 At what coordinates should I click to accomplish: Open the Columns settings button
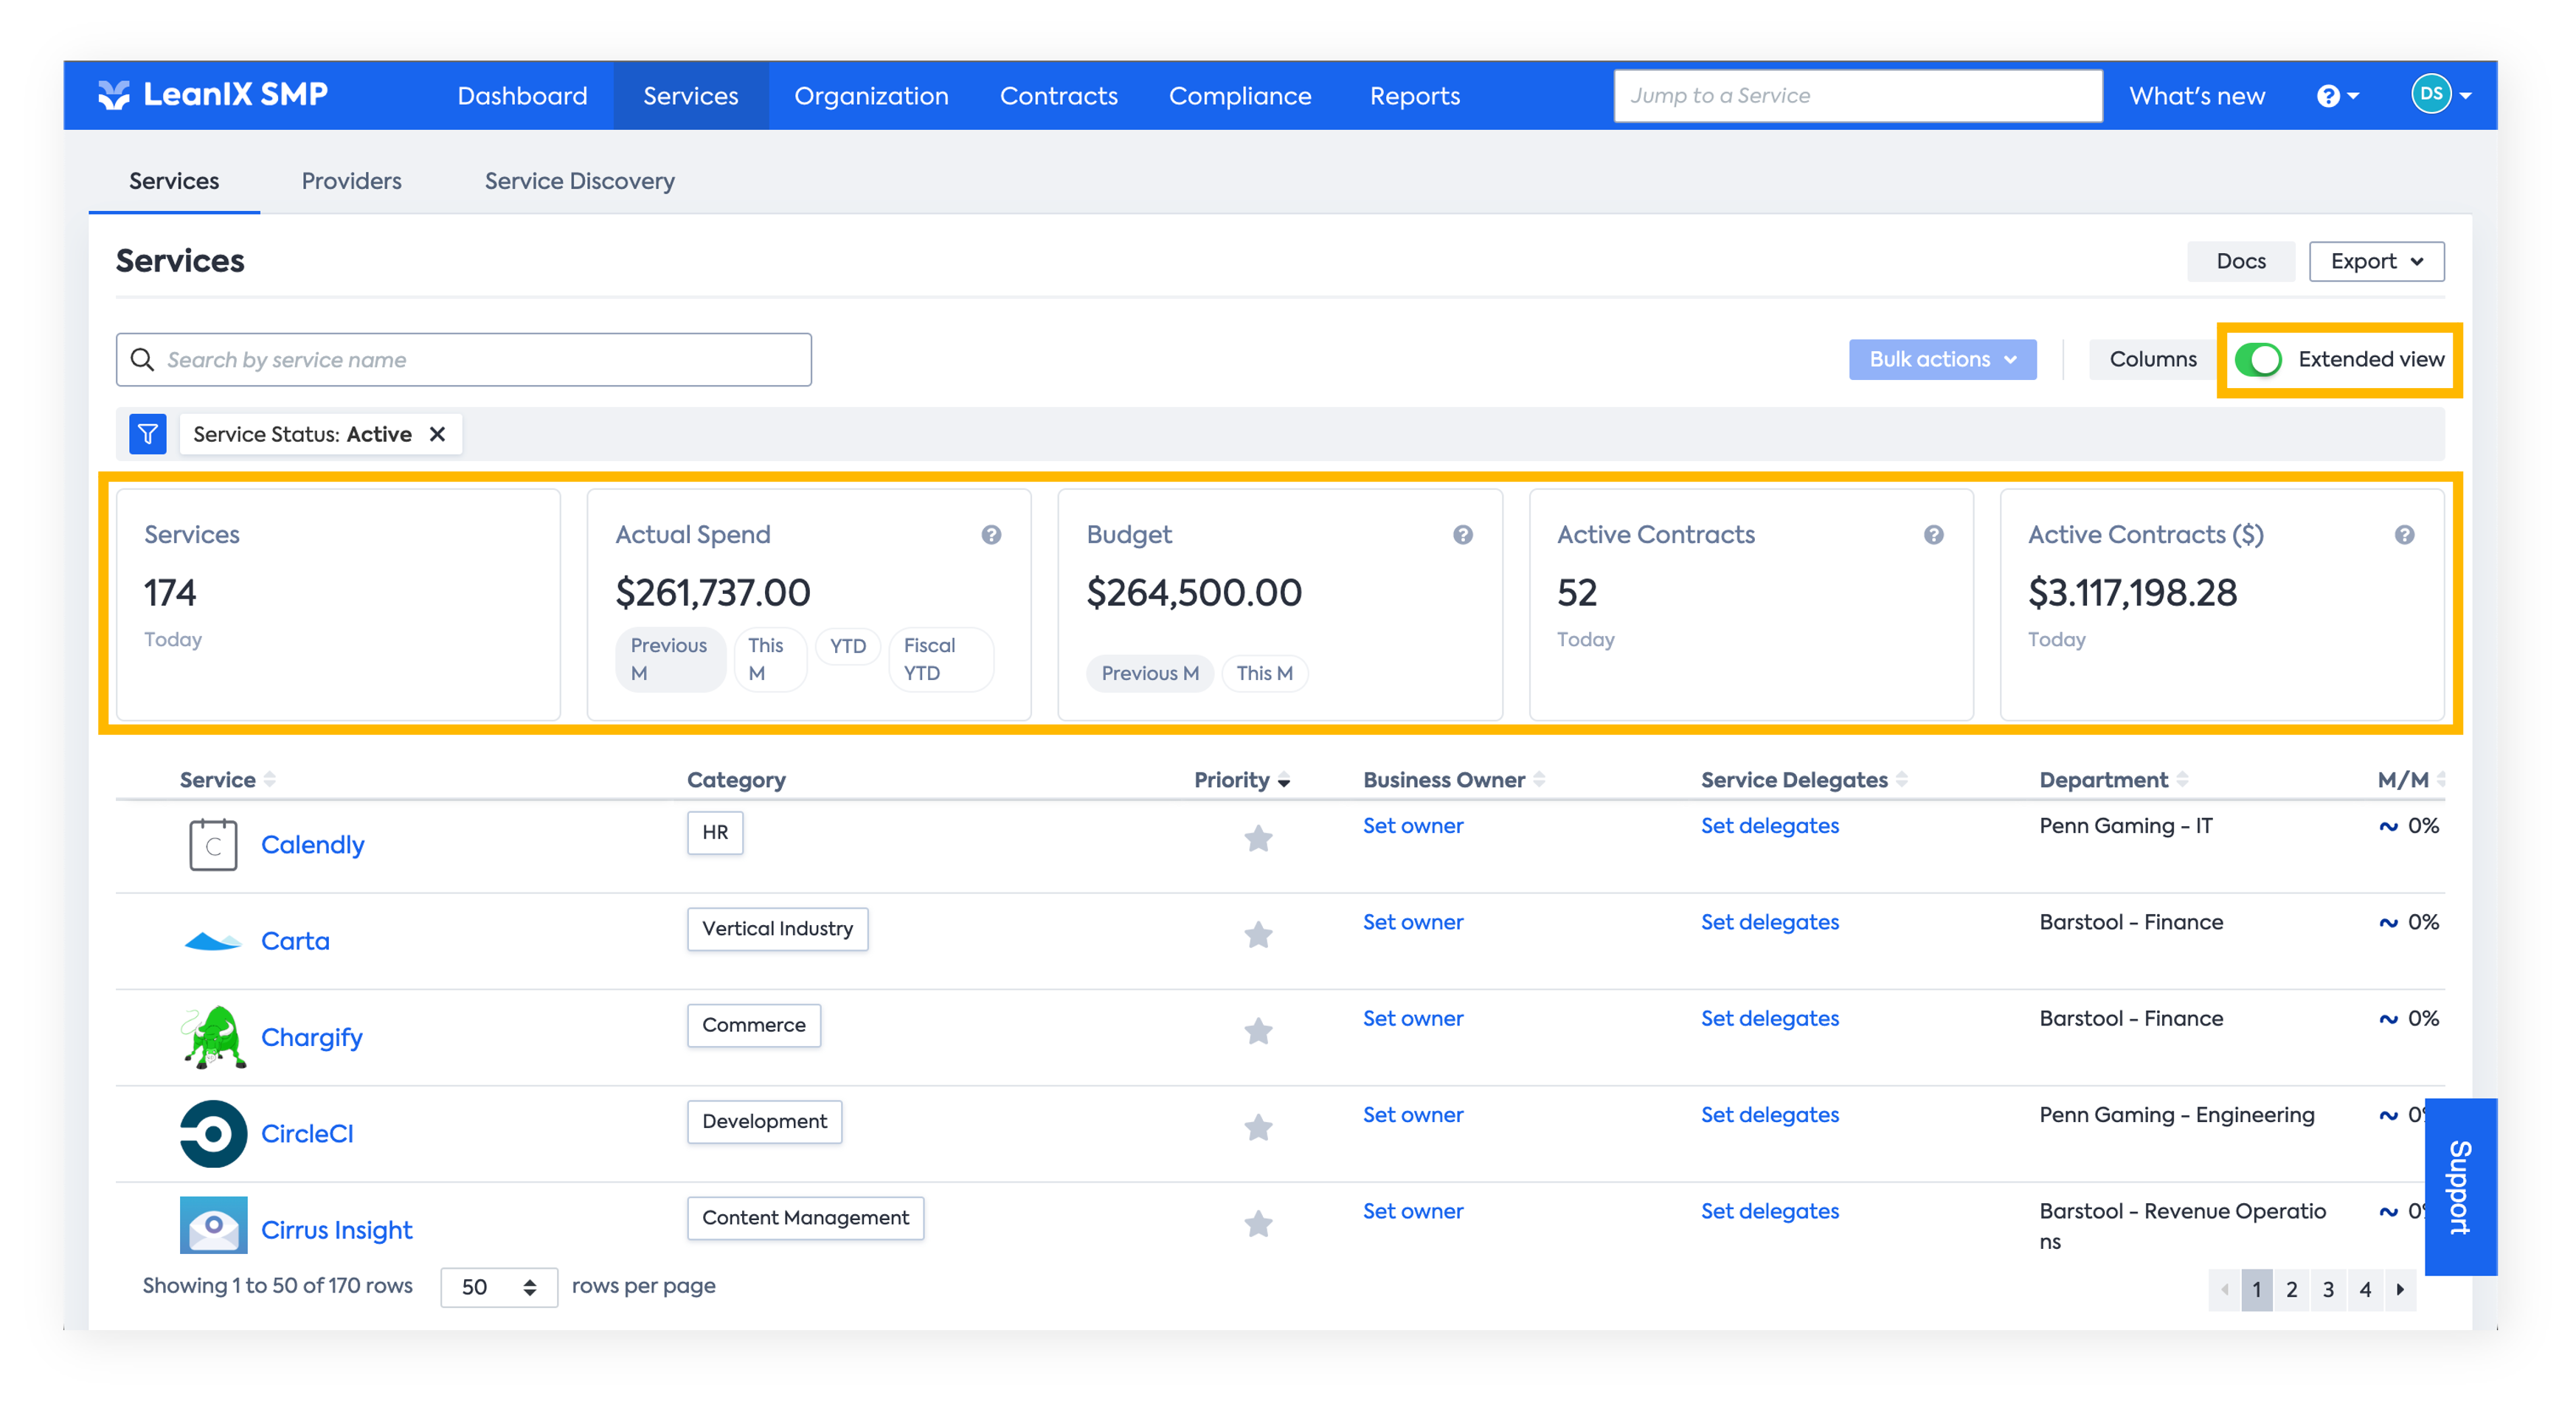pyautogui.click(x=2152, y=360)
